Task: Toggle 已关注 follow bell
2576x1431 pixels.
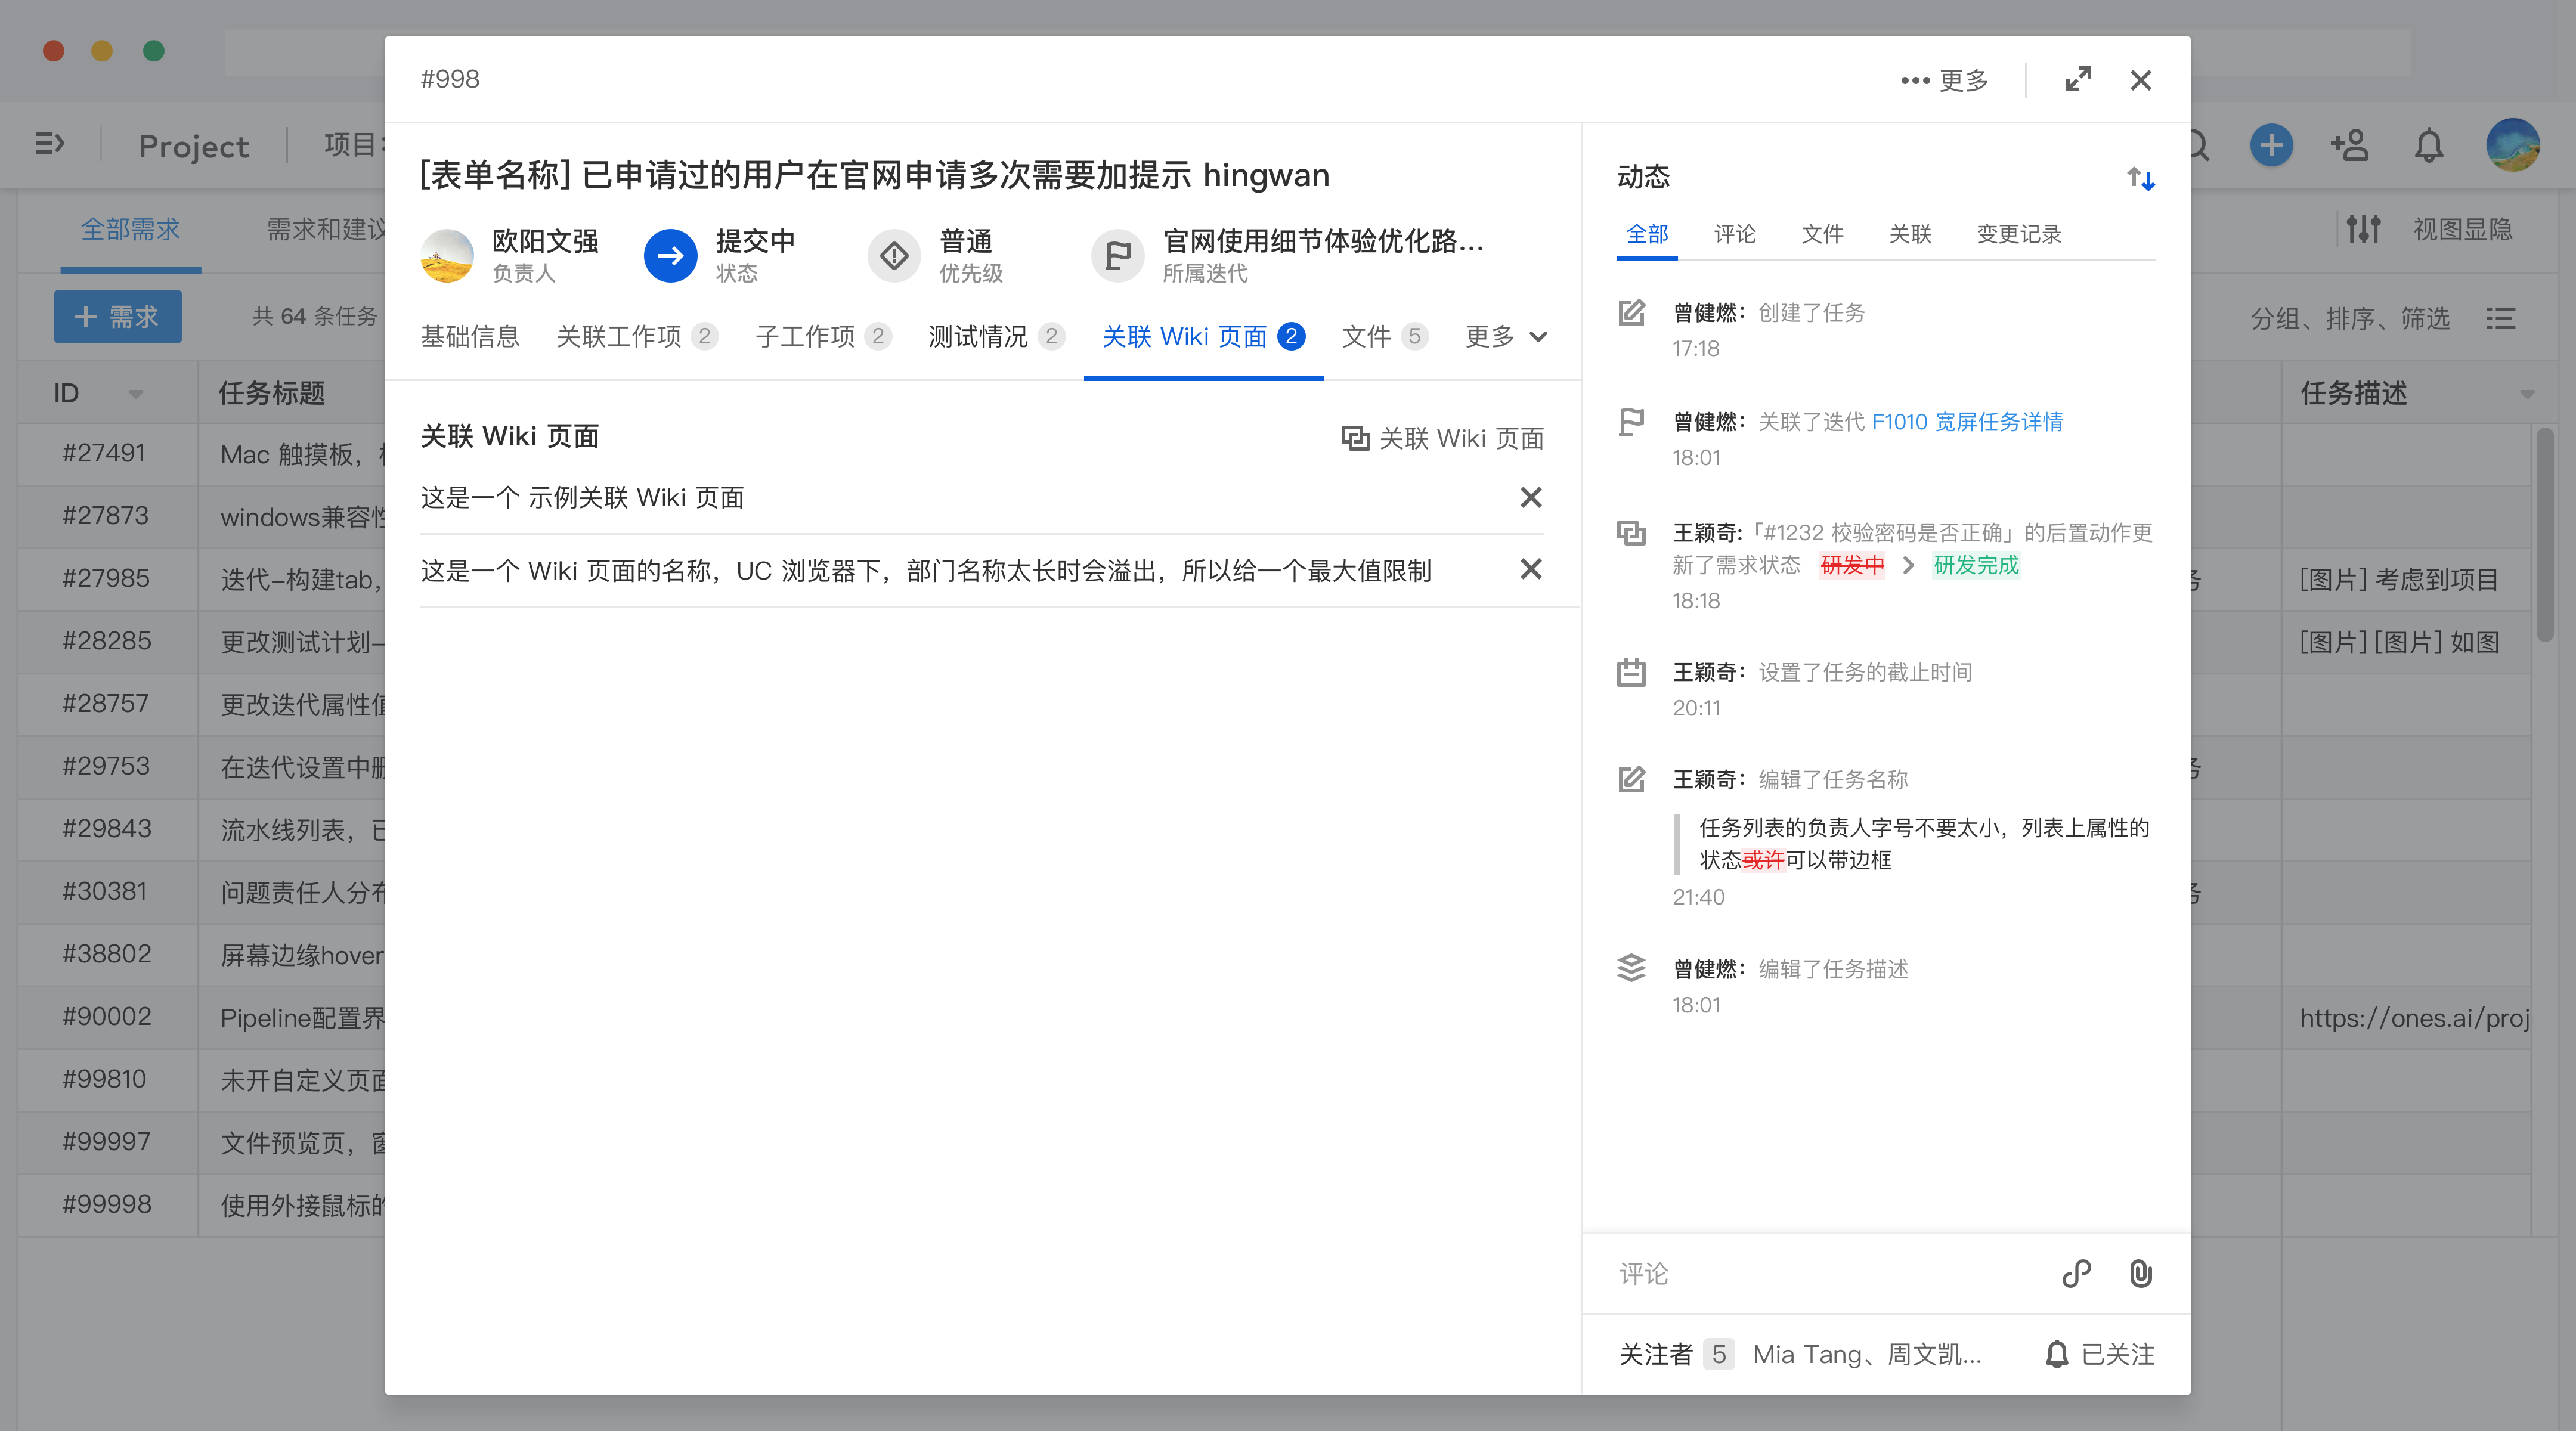Action: point(2099,1354)
